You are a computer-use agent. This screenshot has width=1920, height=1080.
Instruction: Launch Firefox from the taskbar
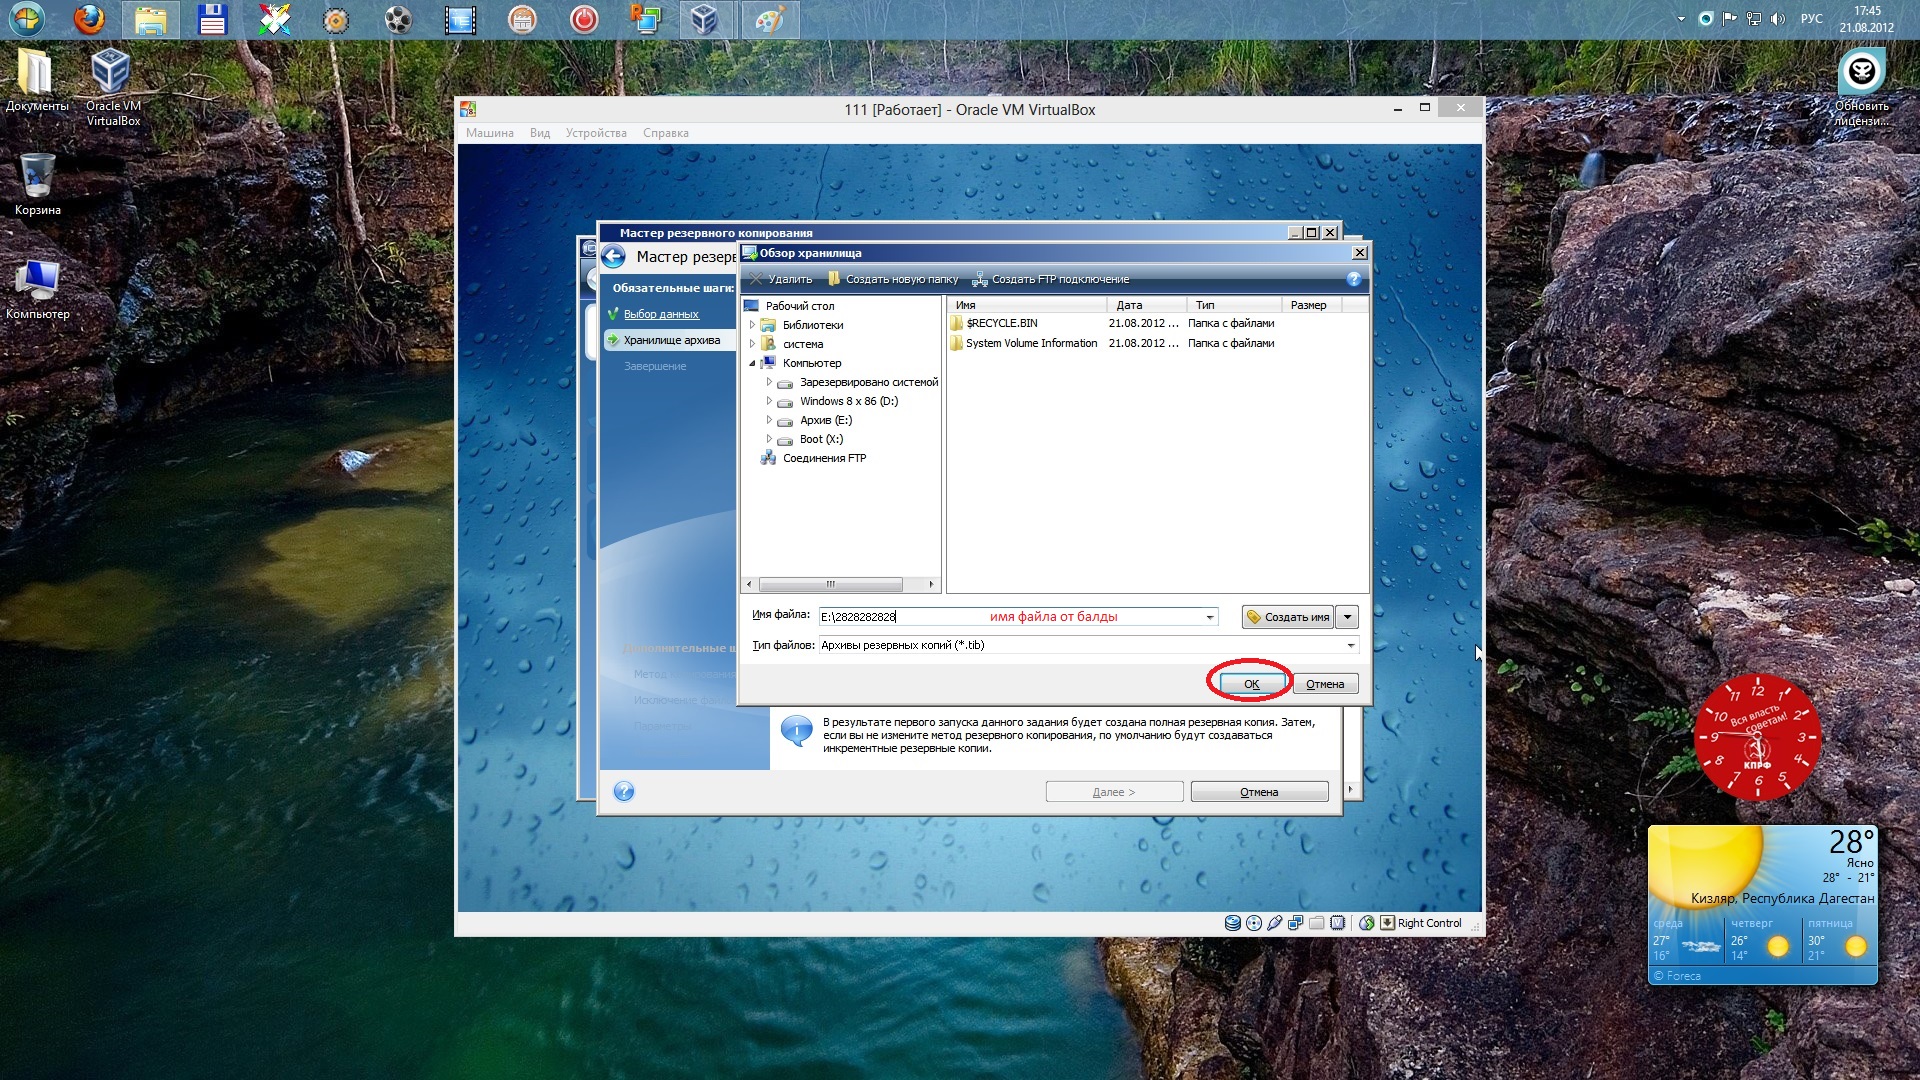click(90, 19)
